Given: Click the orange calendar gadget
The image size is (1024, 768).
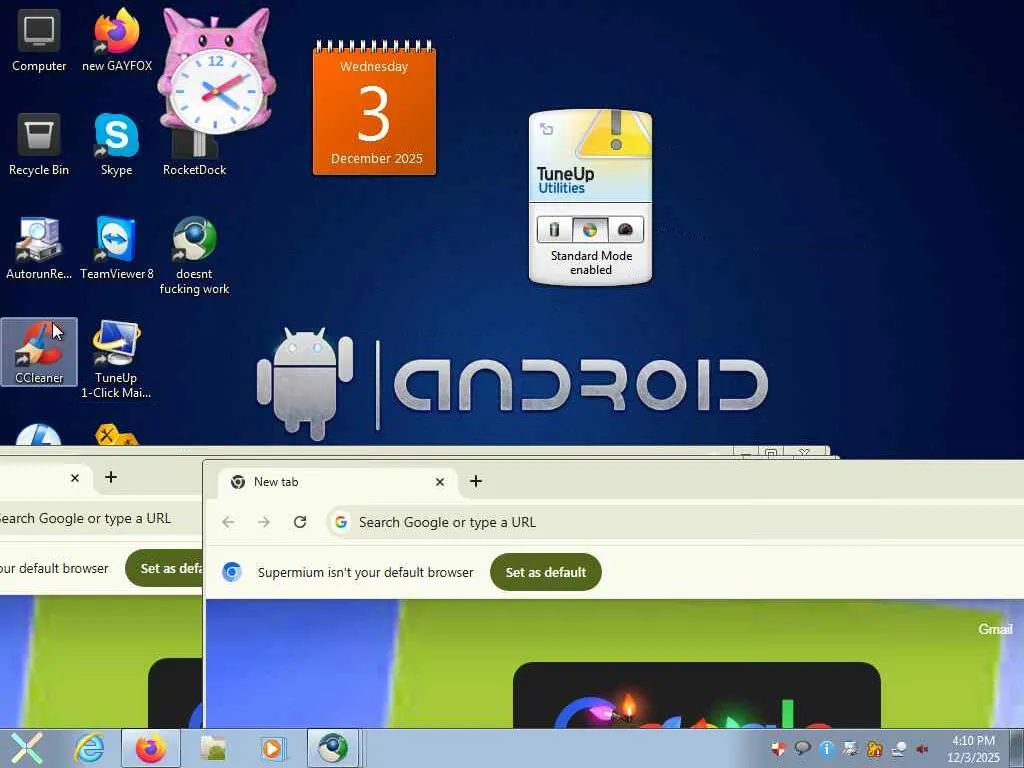Looking at the screenshot, I should coord(374,108).
